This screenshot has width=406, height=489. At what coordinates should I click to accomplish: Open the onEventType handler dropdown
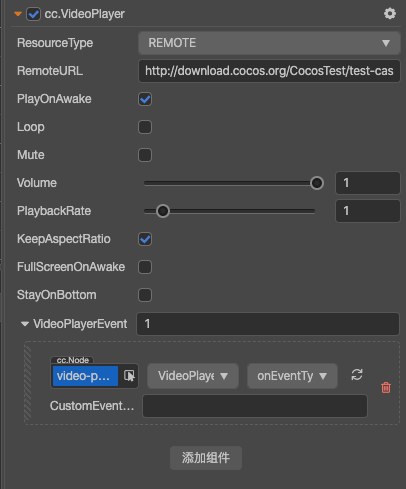click(292, 376)
